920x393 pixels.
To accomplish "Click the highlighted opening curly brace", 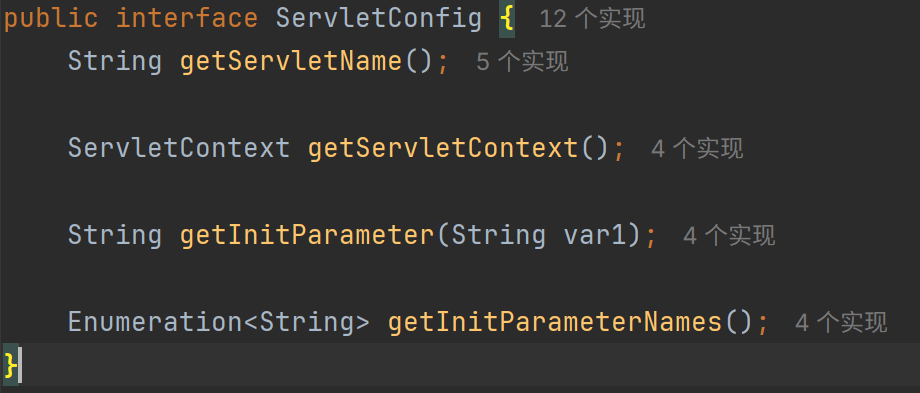I will pyautogui.click(x=507, y=19).
